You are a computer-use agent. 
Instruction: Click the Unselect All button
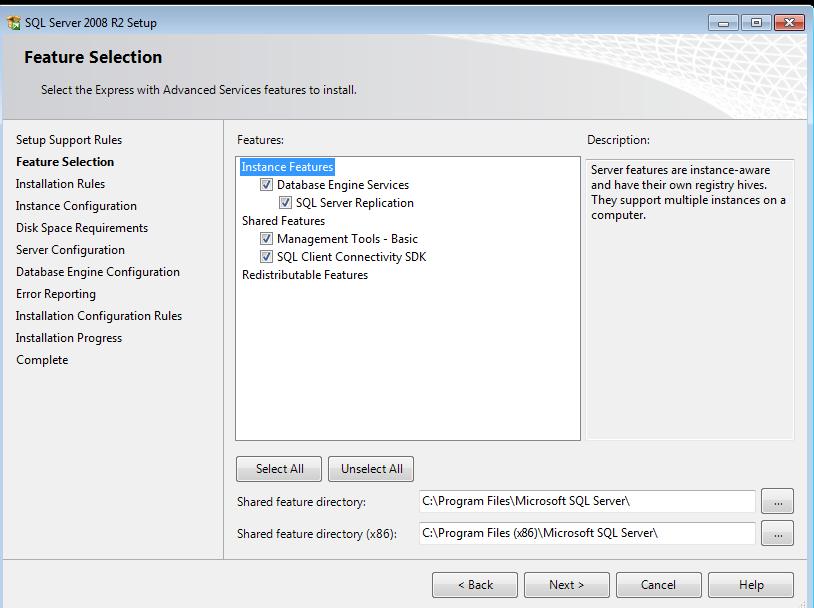[371, 469]
